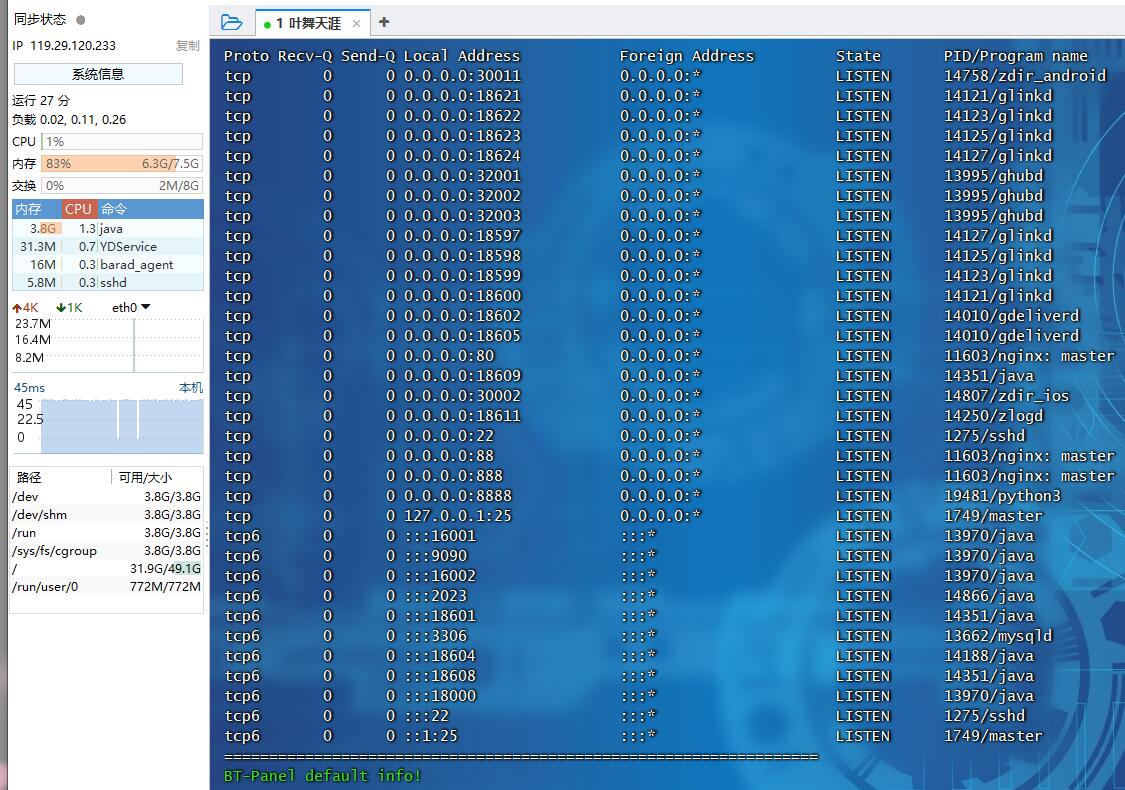Copy the IP address with 复制
The height and width of the screenshot is (790, 1125).
pyautogui.click(x=188, y=46)
